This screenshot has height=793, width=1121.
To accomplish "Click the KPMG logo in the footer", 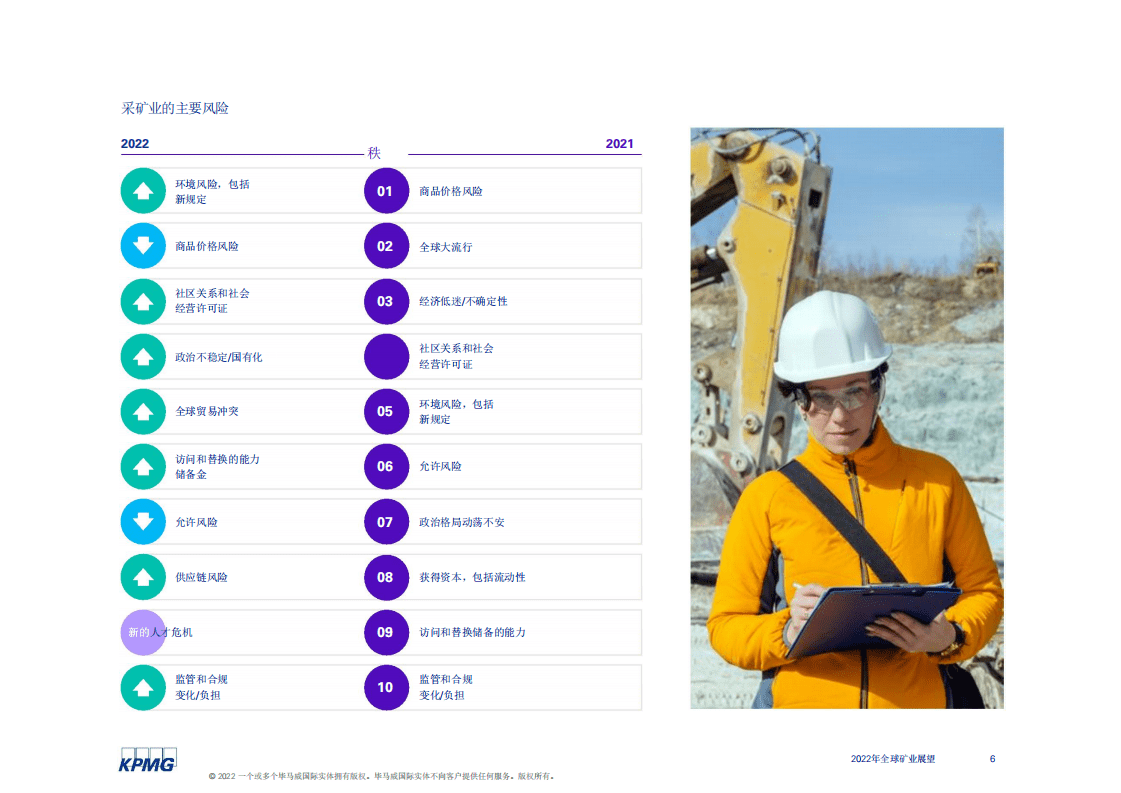I will [148, 760].
